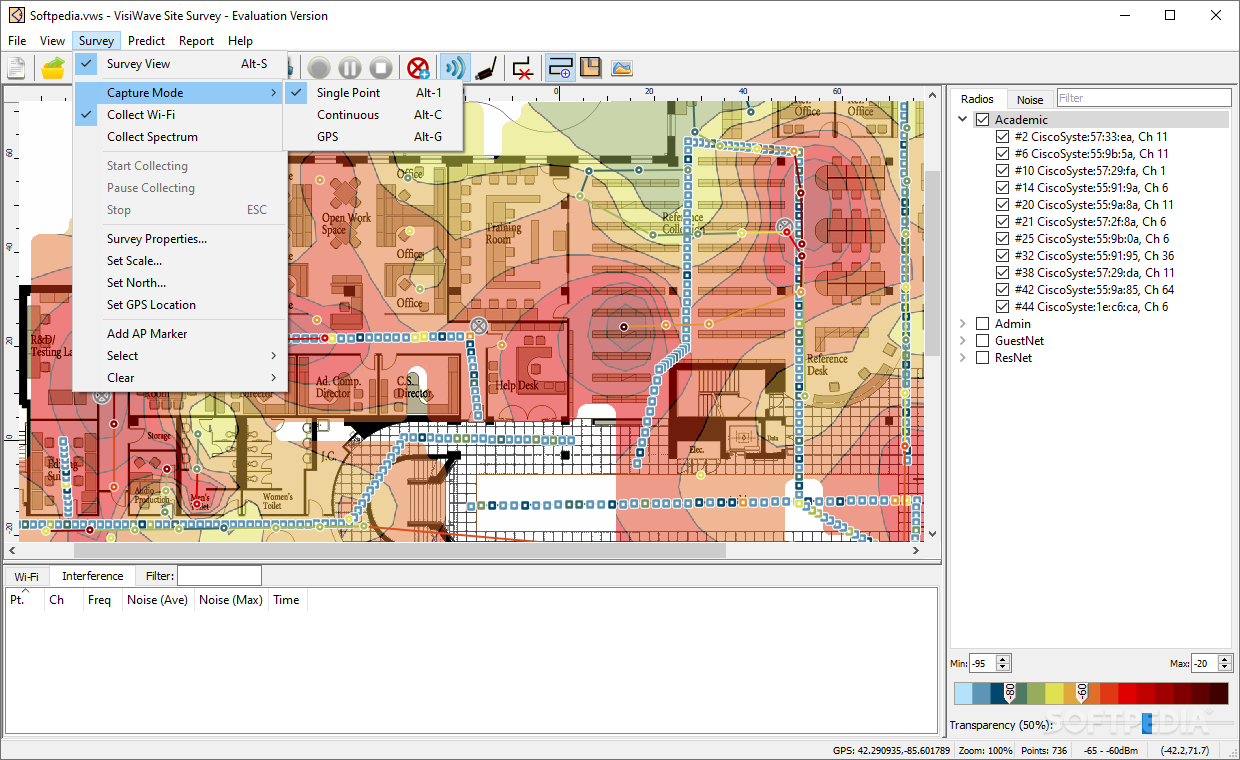Check the Admin group checkbox
Viewport: 1240px width, 760px height.
point(982,324)
